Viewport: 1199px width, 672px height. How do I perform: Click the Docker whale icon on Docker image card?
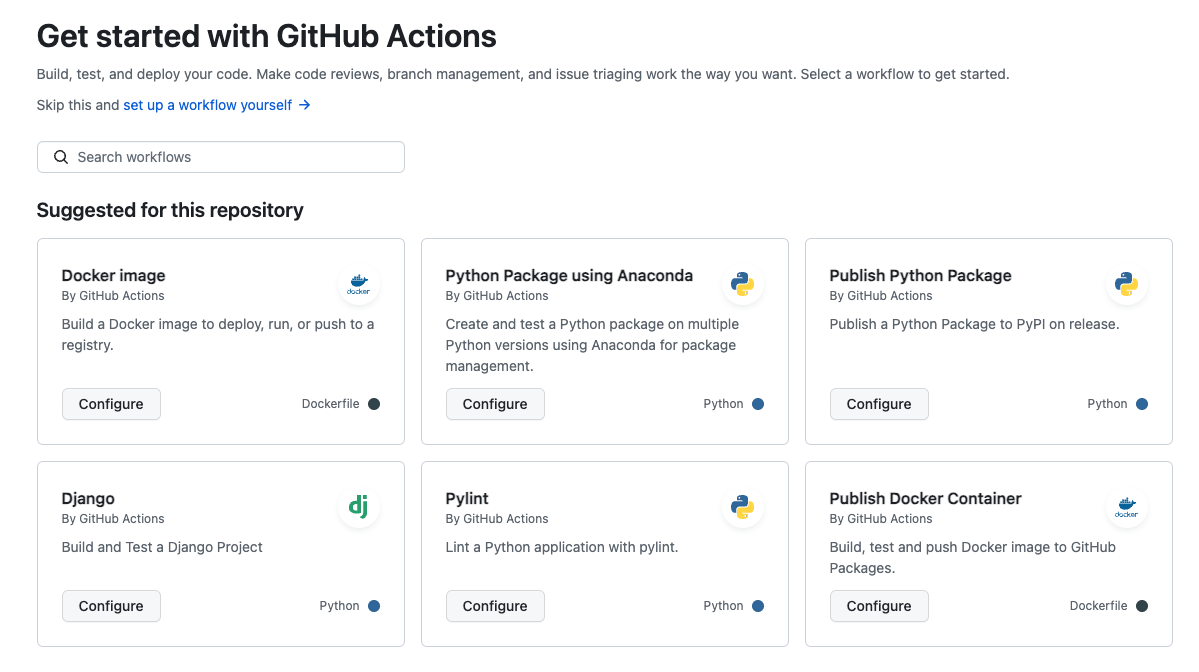(358, 285)
